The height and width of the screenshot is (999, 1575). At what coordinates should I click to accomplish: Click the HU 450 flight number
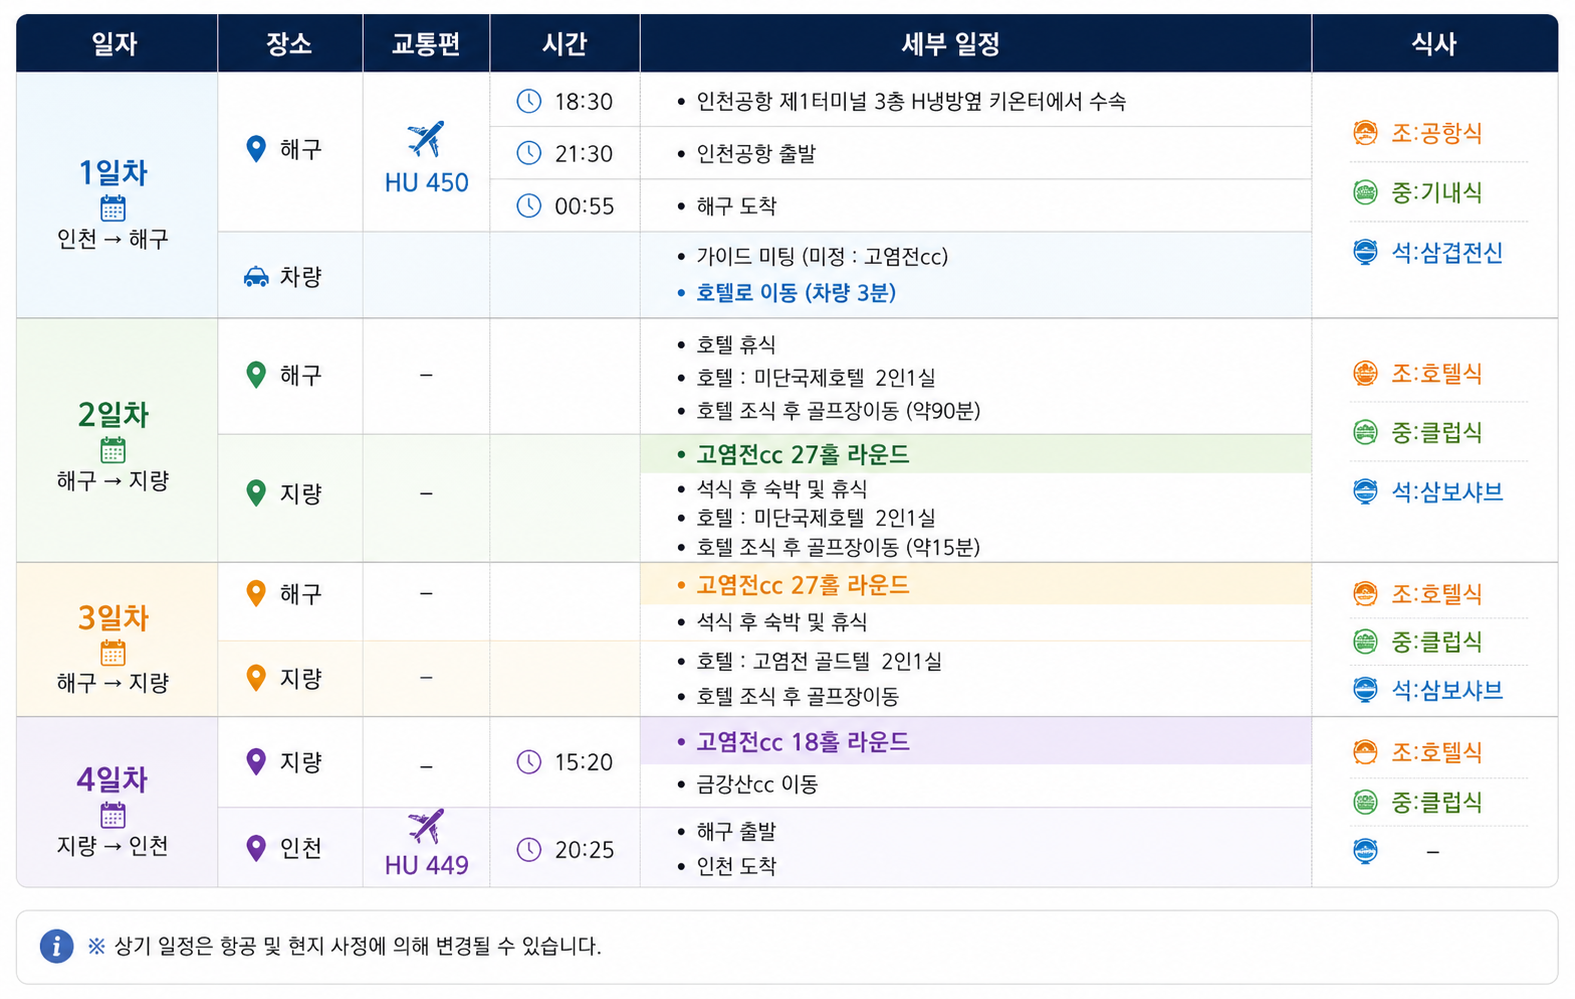coord(426,182)
